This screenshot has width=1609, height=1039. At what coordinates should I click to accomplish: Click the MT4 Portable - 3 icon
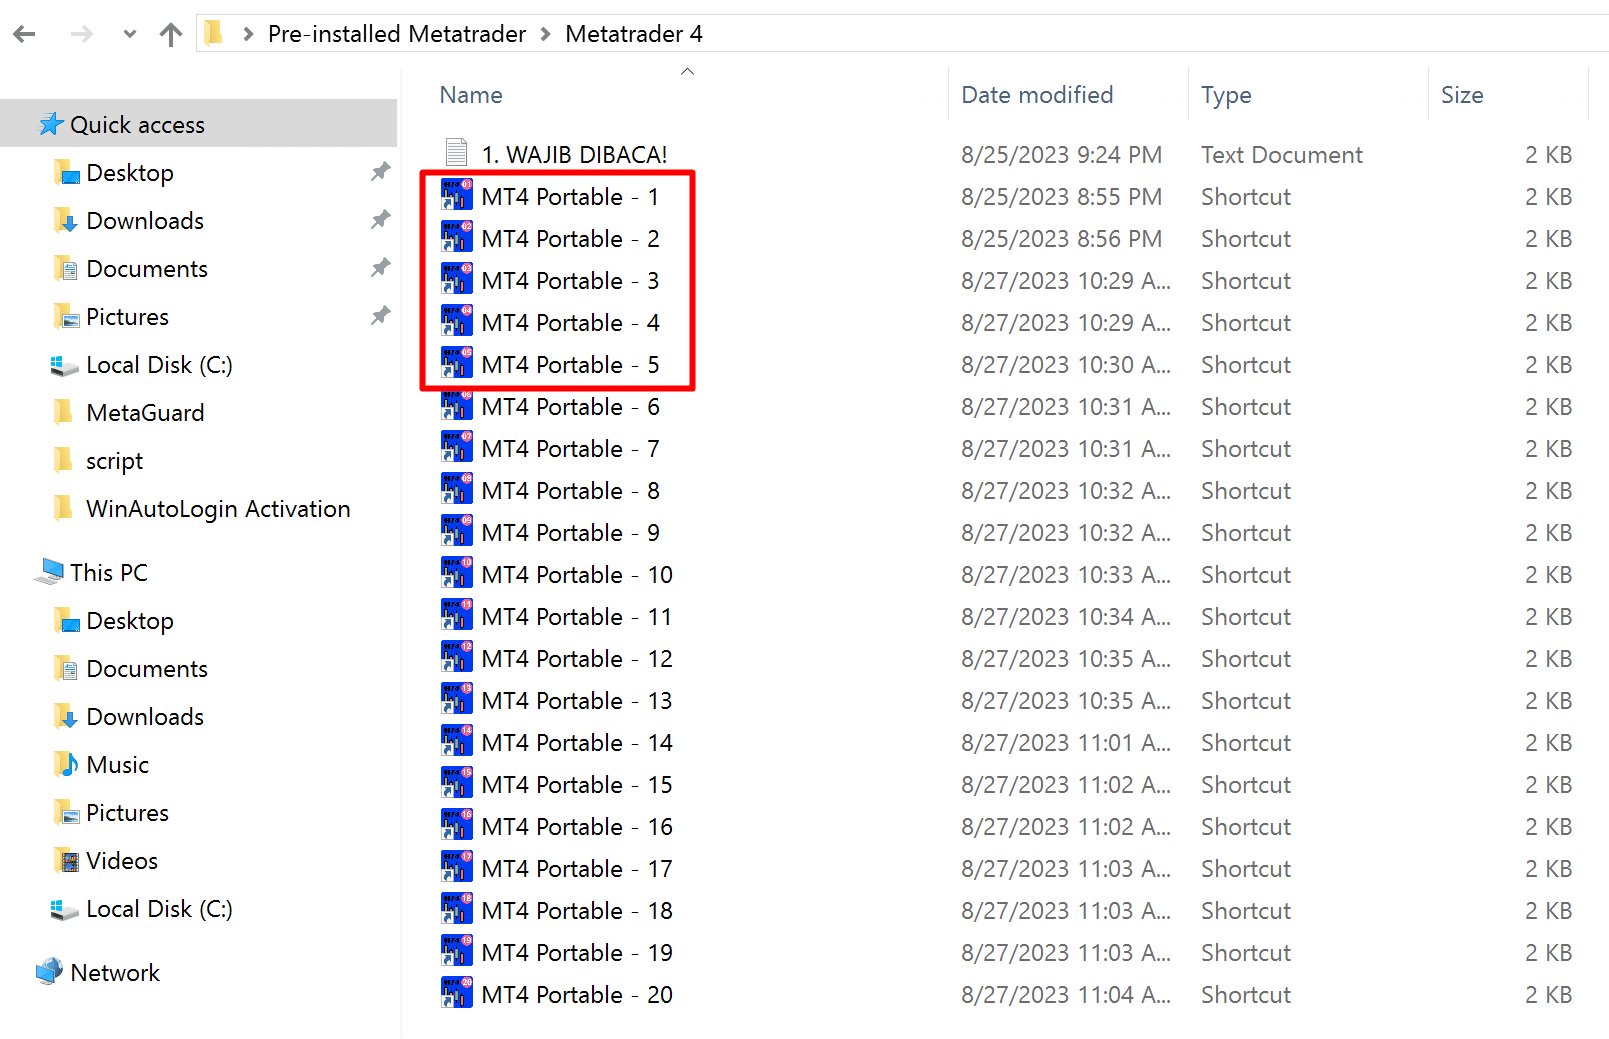click(457, 279)
